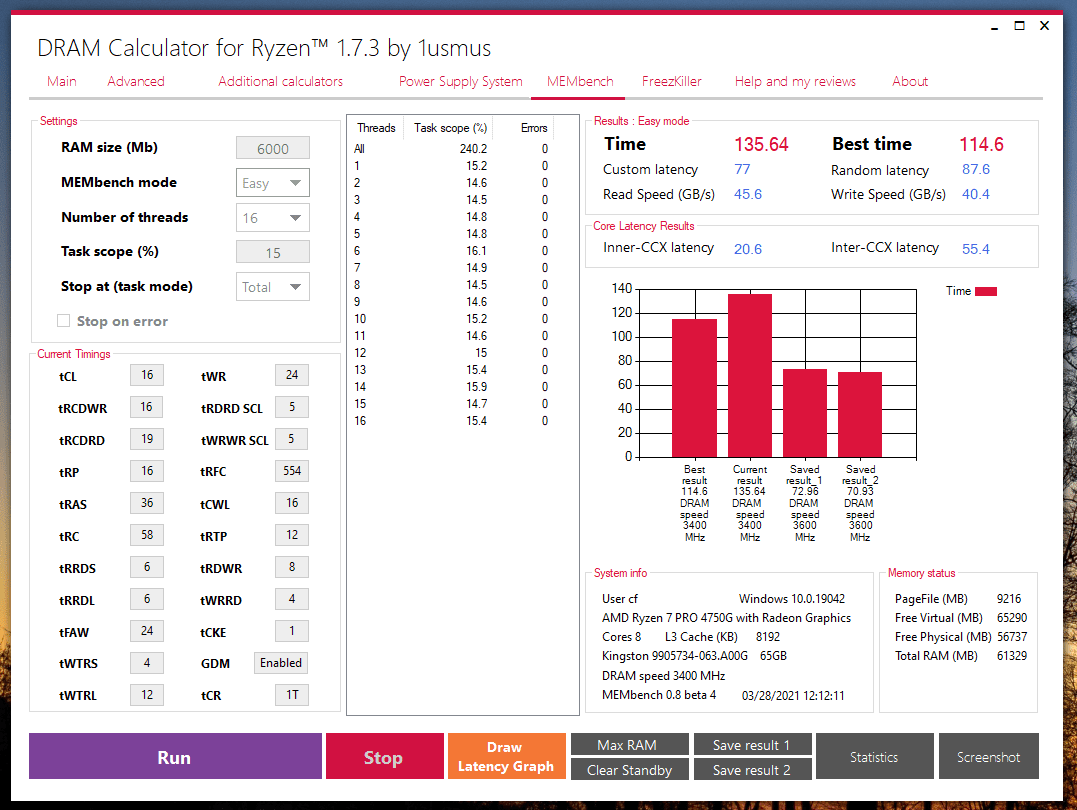Image resolution: width=1077 pixels, height=810 pixels.
Task: Click the Inner-CCX latency value 20.6
Action: pos(748,249)
